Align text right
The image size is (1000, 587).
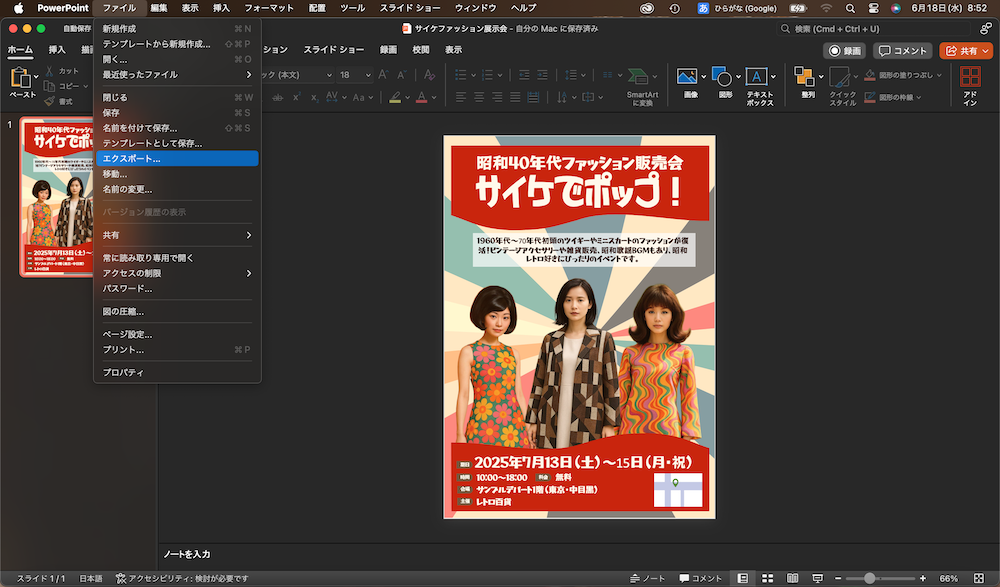tap(497, 97)
